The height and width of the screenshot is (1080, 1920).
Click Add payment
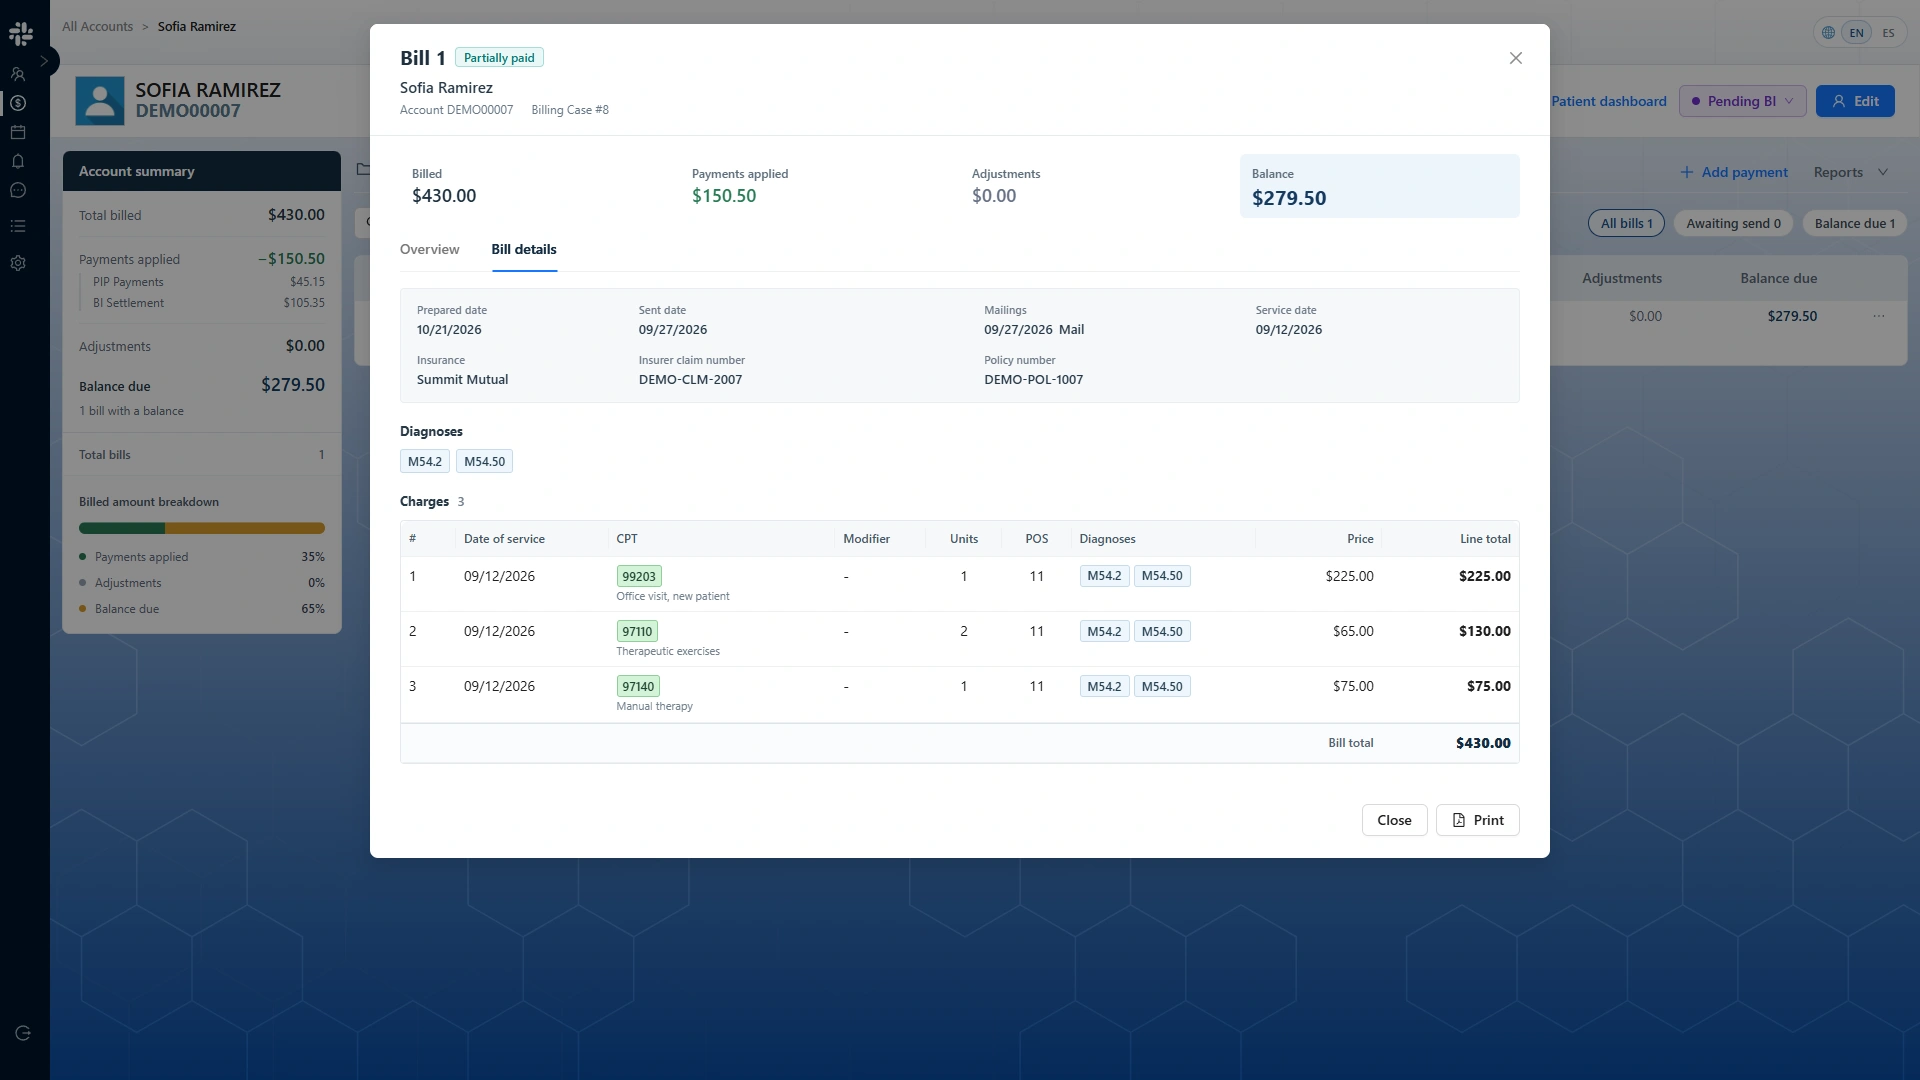point(1734,172)
